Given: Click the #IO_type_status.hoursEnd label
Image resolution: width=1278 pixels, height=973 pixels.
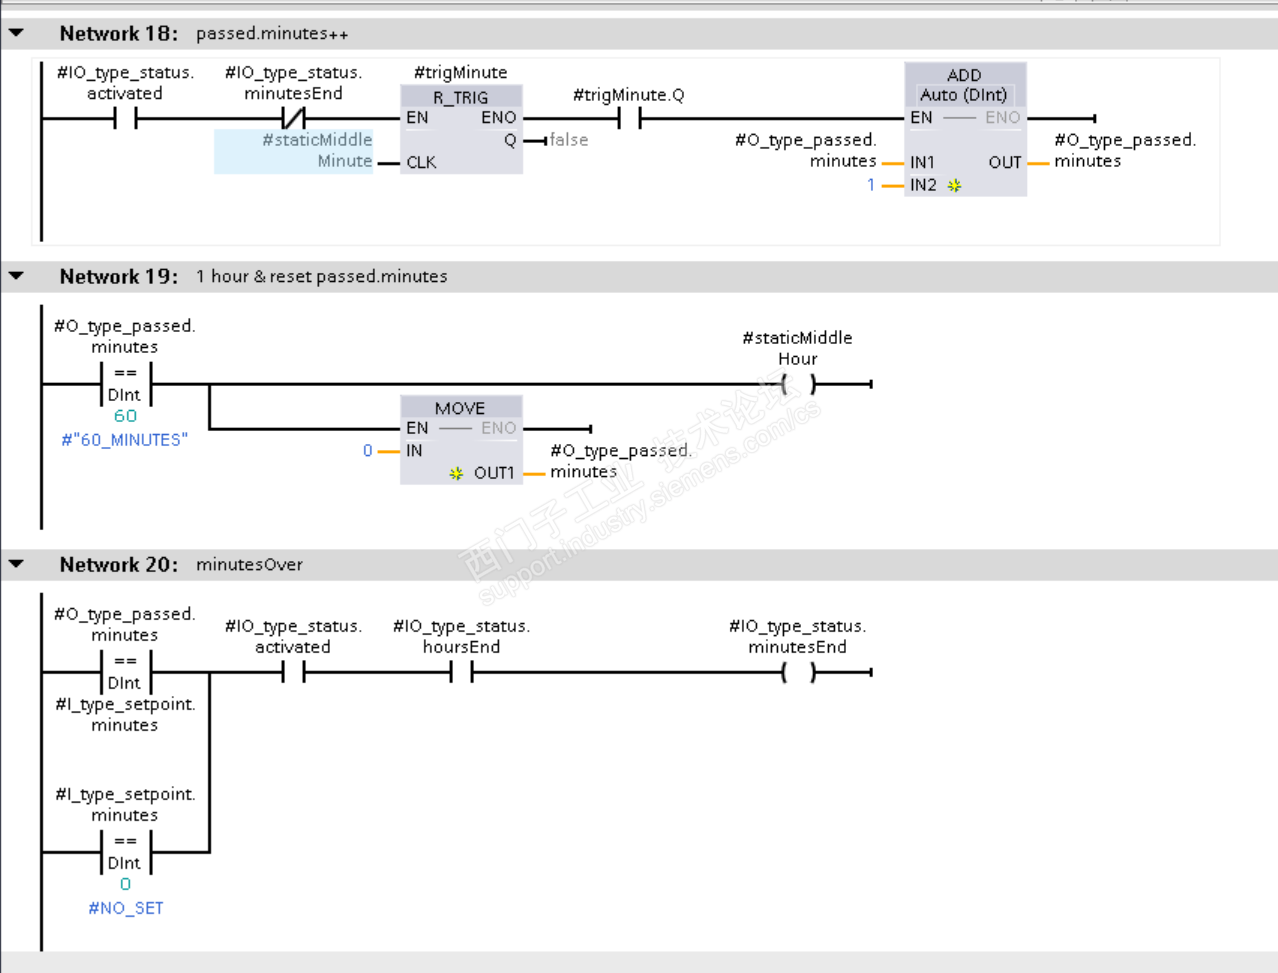Looking at the screenshot, I should [x=461, y=636].
